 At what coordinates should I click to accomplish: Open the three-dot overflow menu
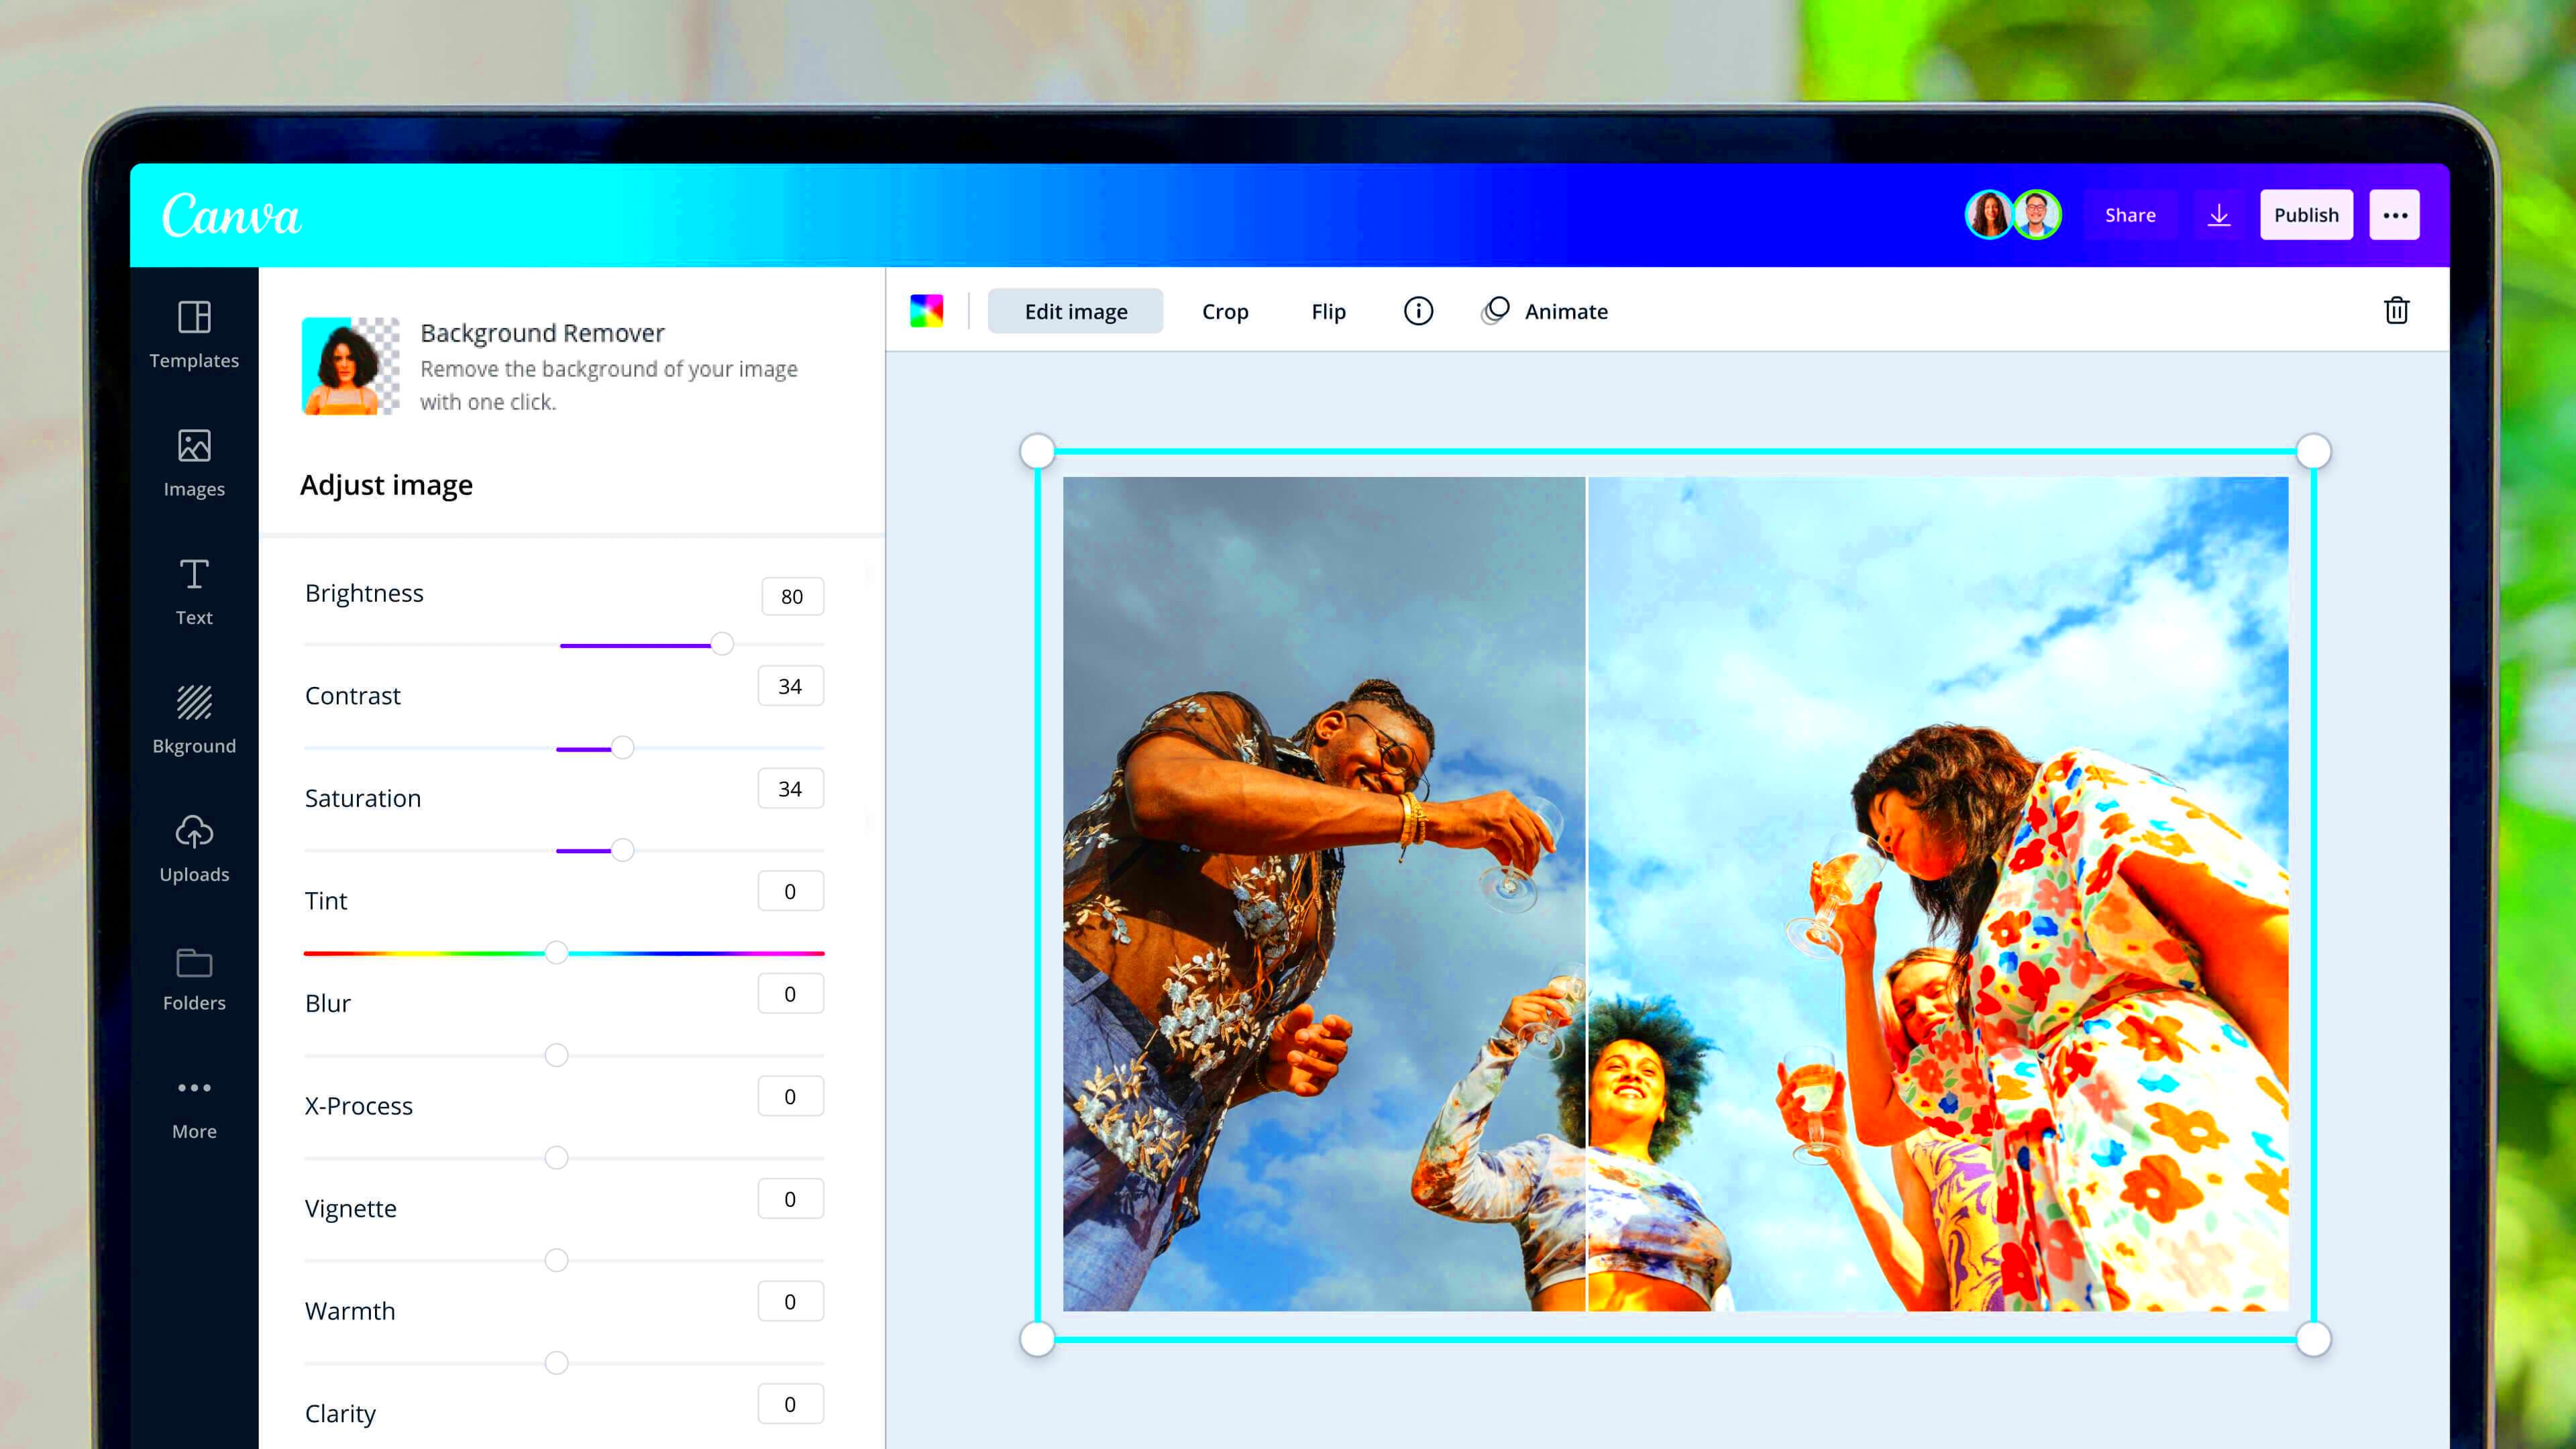point(2398,214)
